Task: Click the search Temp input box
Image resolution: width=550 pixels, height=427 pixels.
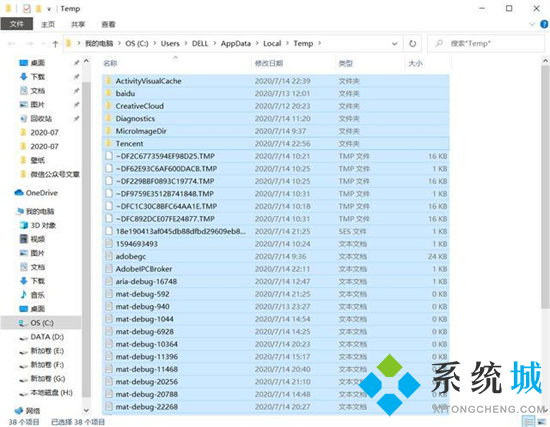Action: 486,44
